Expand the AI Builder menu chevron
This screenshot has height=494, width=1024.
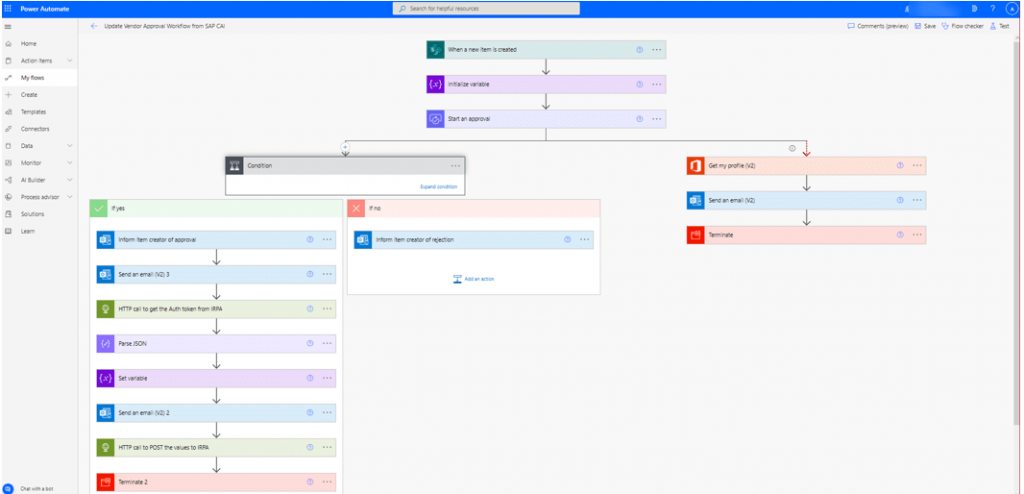click(70, 180)
